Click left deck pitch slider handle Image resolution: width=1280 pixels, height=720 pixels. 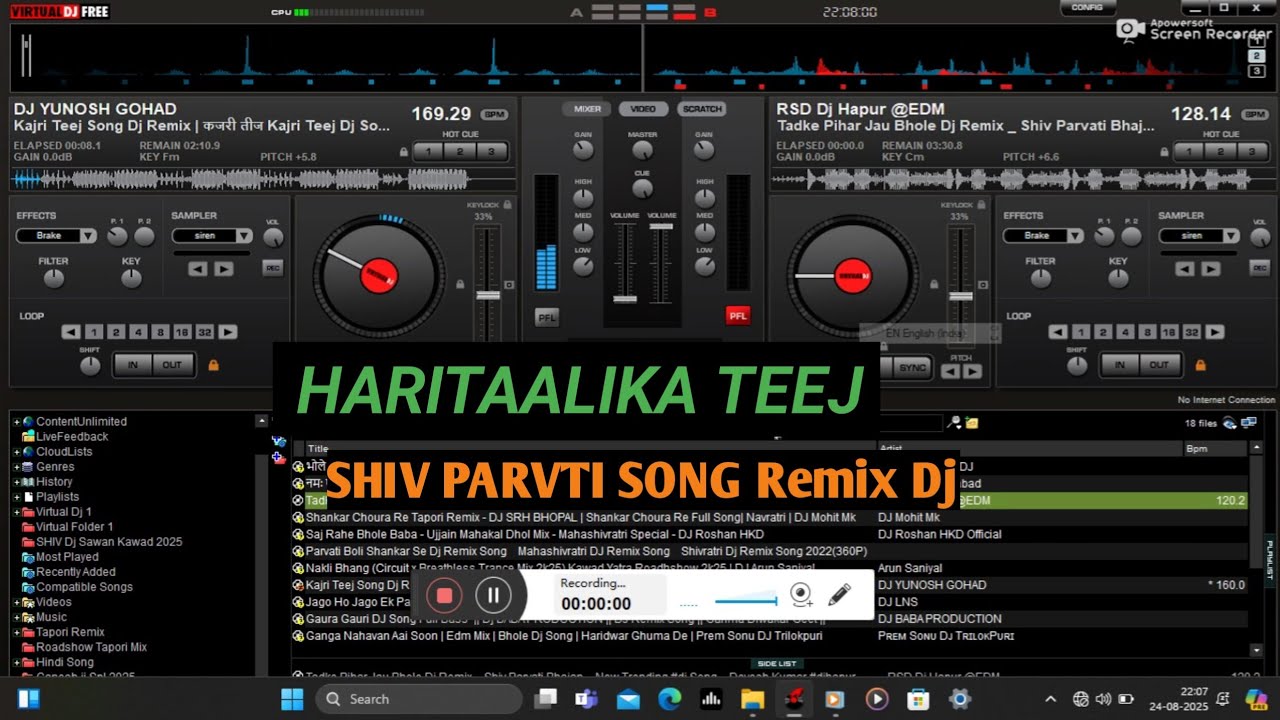pos(487,295)
